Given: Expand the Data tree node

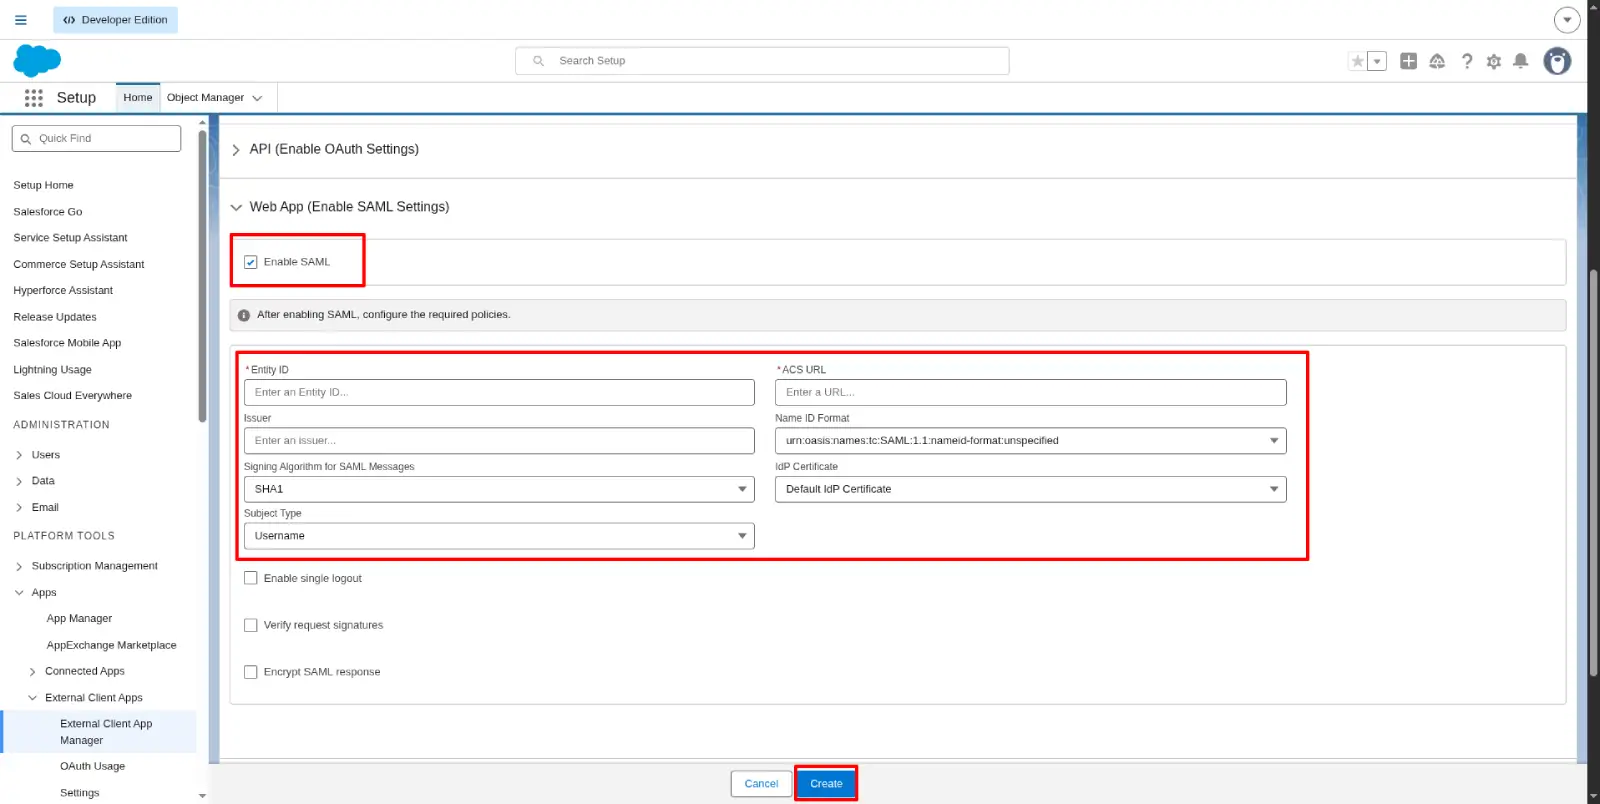Looking at the screenshot, I should pos(19,481).
